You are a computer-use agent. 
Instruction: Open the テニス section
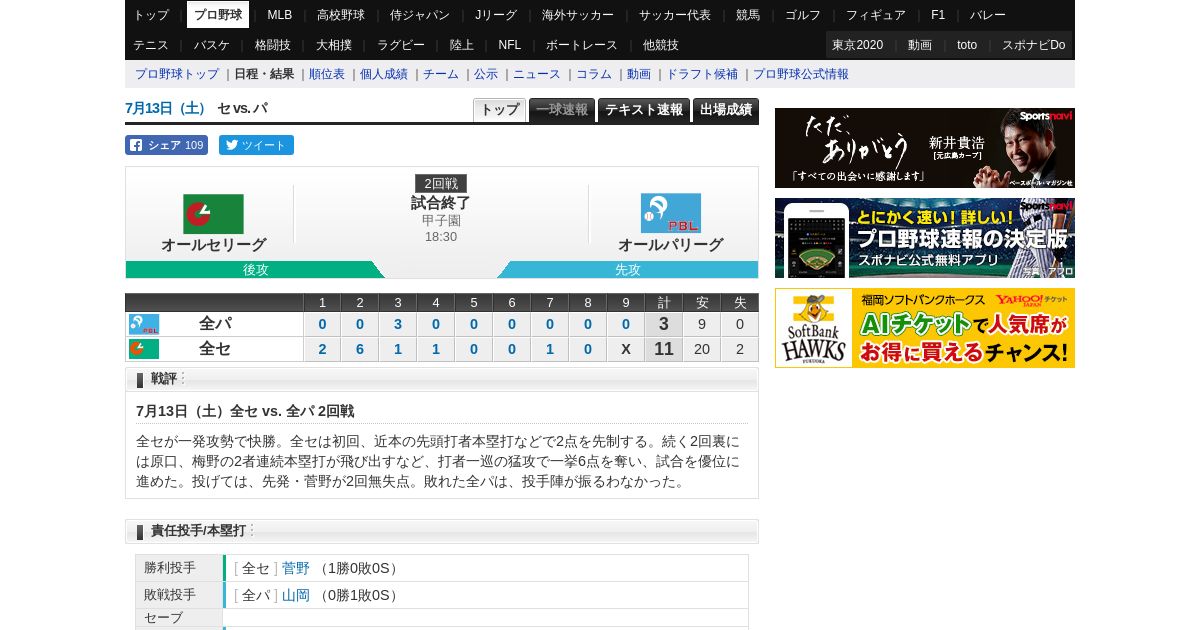coord(151,45)
